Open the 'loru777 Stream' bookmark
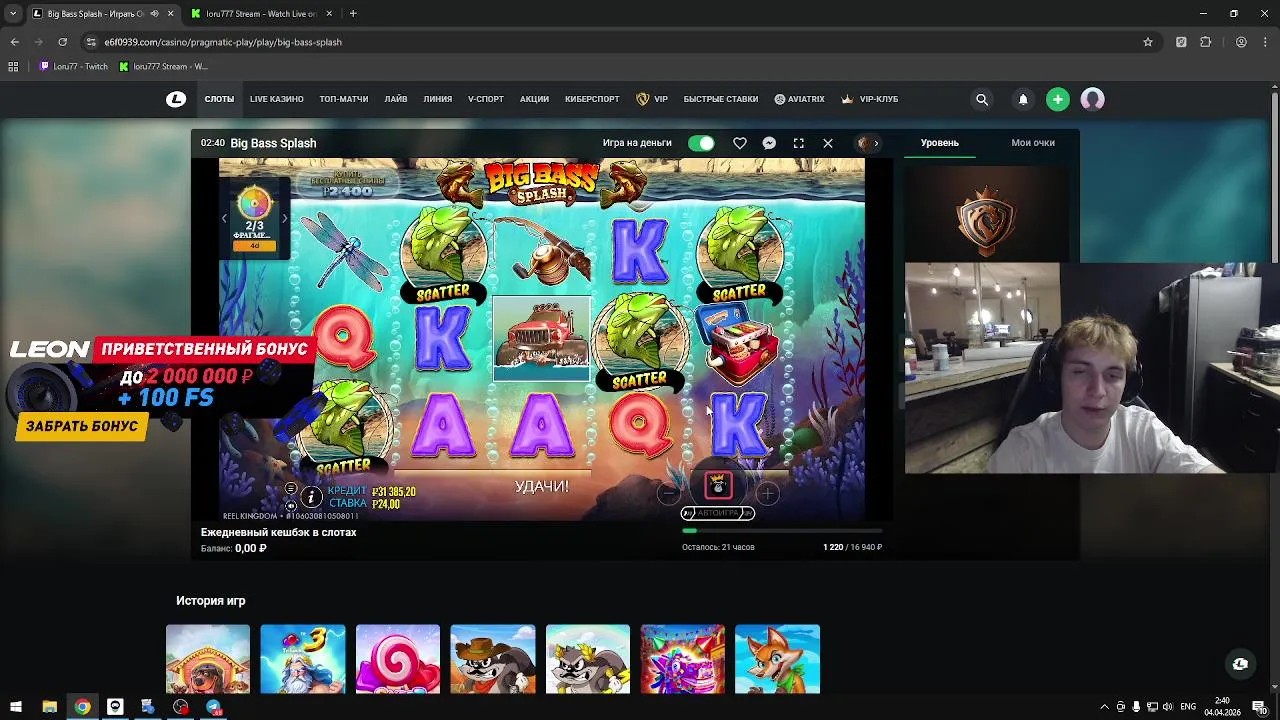The width and height of the screenshot is (1280, 720). (163, 66)
